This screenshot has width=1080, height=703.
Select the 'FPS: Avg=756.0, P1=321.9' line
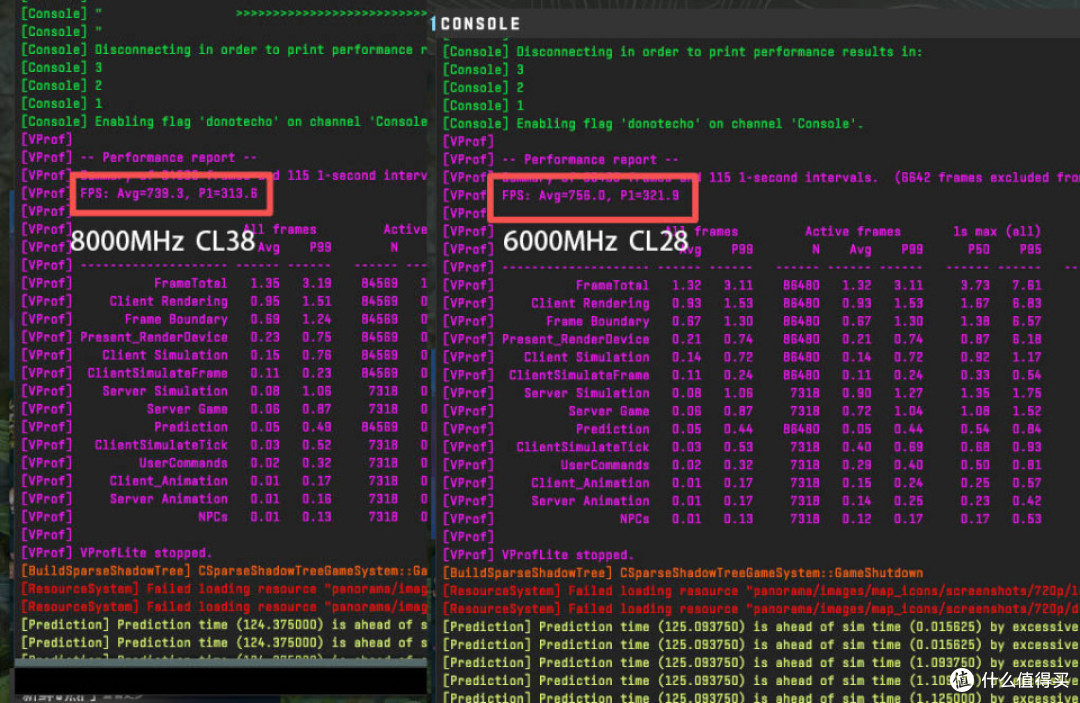click(x=590, y=196)
